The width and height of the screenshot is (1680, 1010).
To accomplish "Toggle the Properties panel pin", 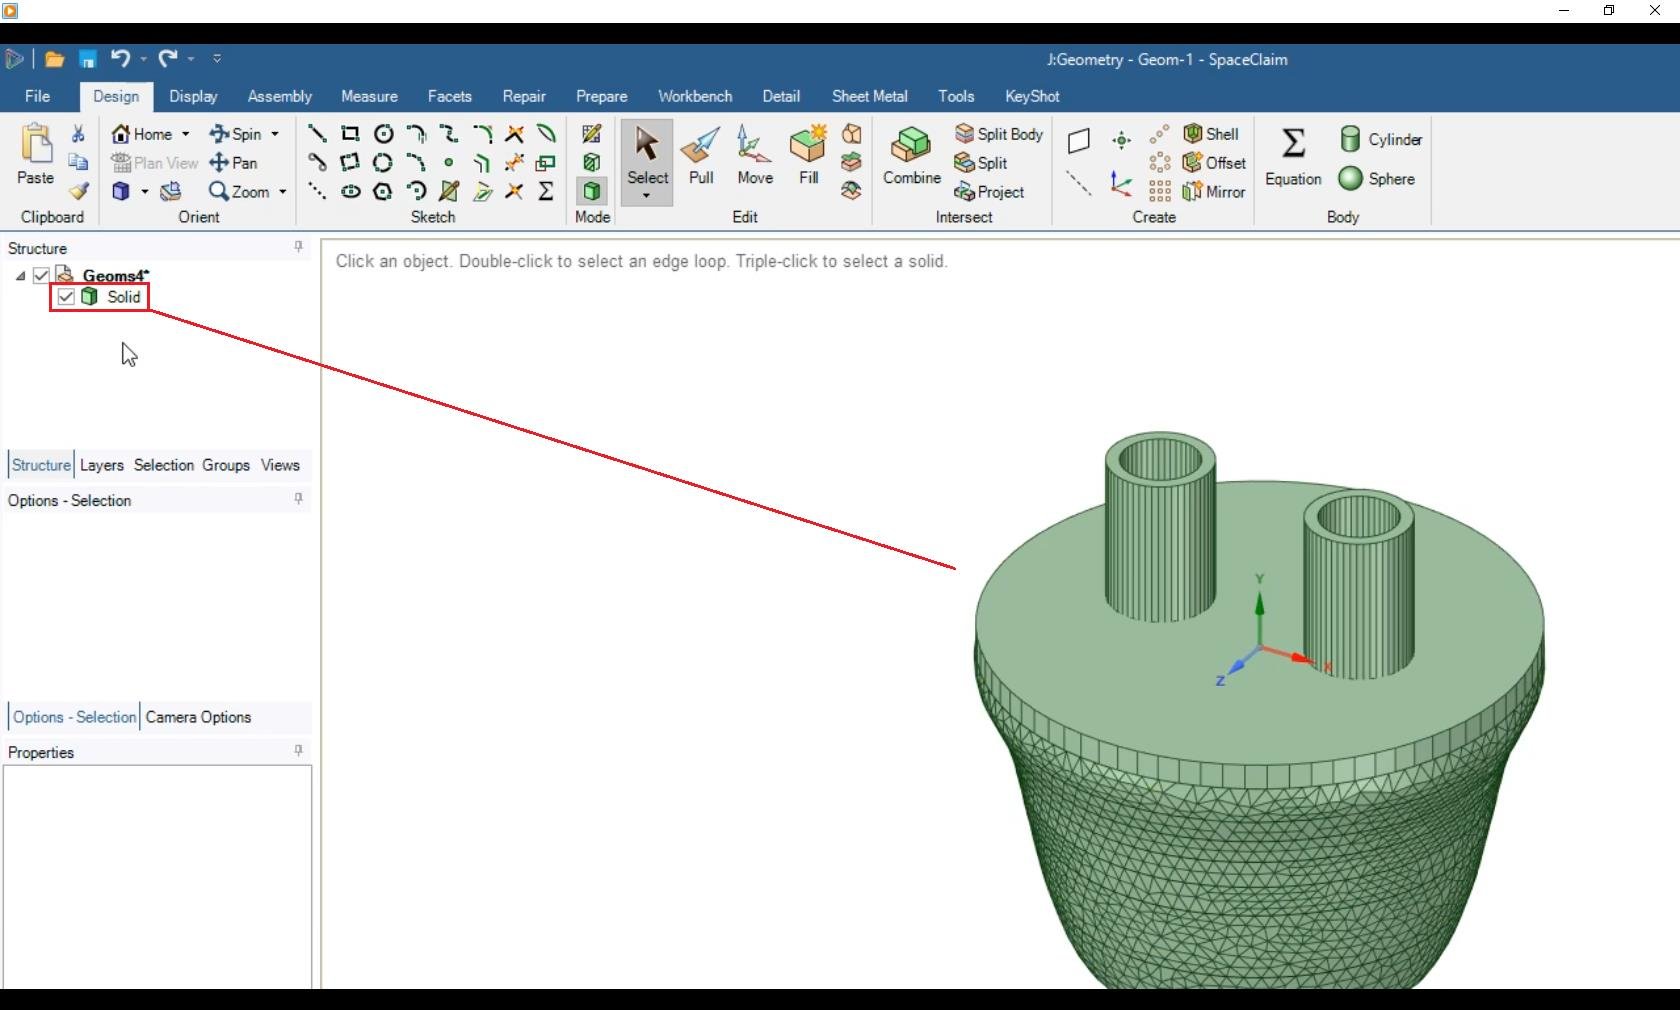I will (x=298, y=752).
